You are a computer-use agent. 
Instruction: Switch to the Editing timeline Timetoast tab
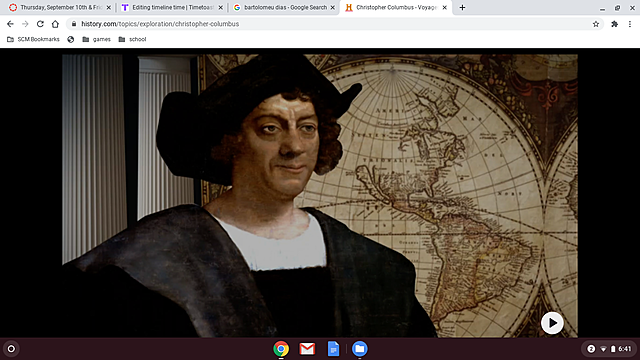(172, 7)
